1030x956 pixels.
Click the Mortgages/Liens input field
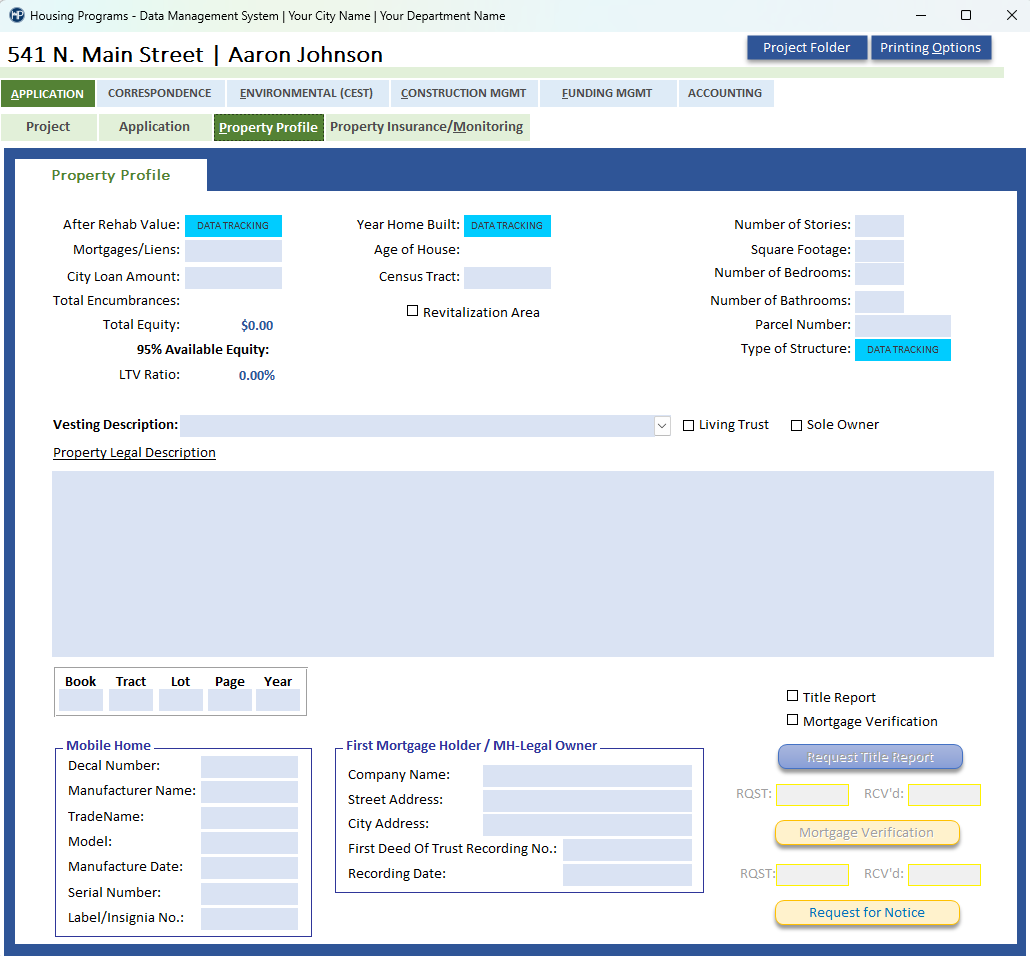pyautogui.click(x=233, y=250)
